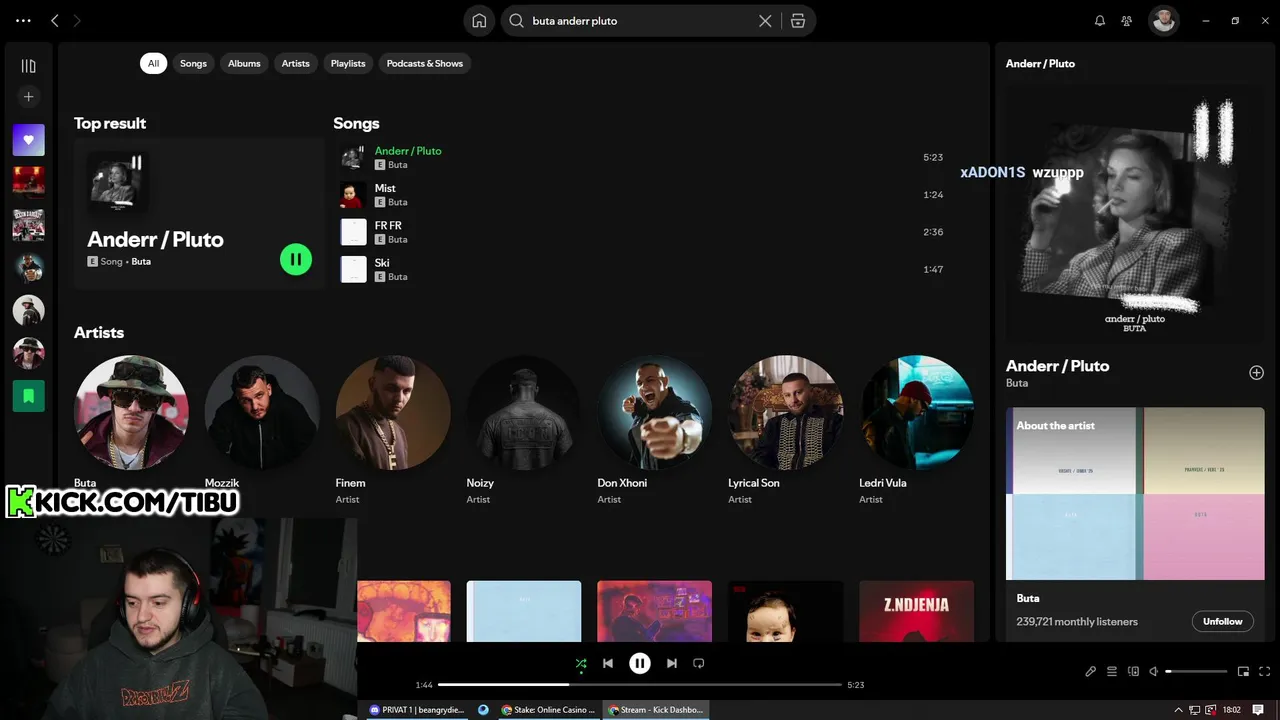Click the Create playlist plus icon

(x=28, y=97)
